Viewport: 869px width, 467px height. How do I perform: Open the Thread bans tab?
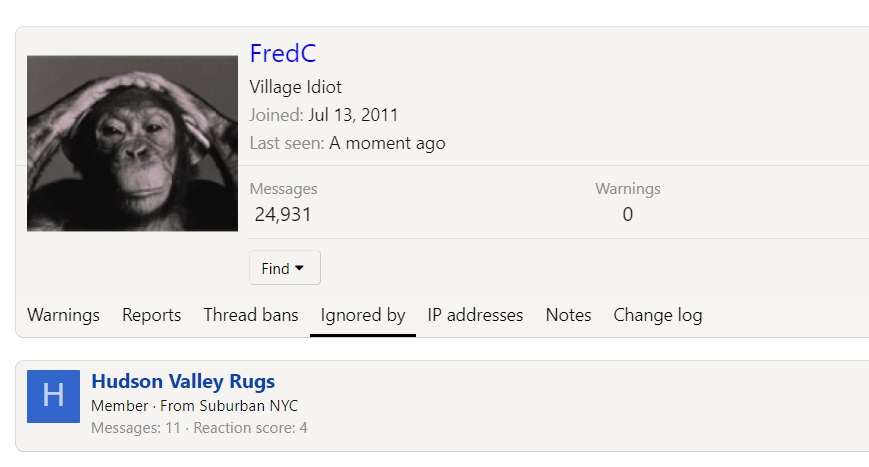[x=251, y=315]
